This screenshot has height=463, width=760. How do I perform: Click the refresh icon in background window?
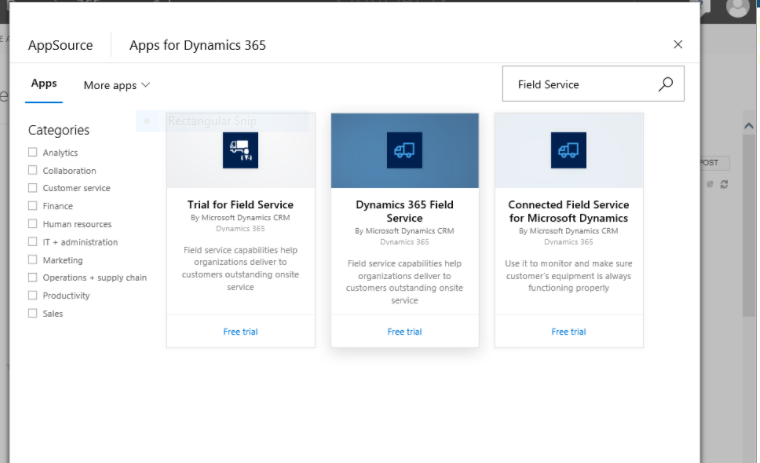(724, 184)
